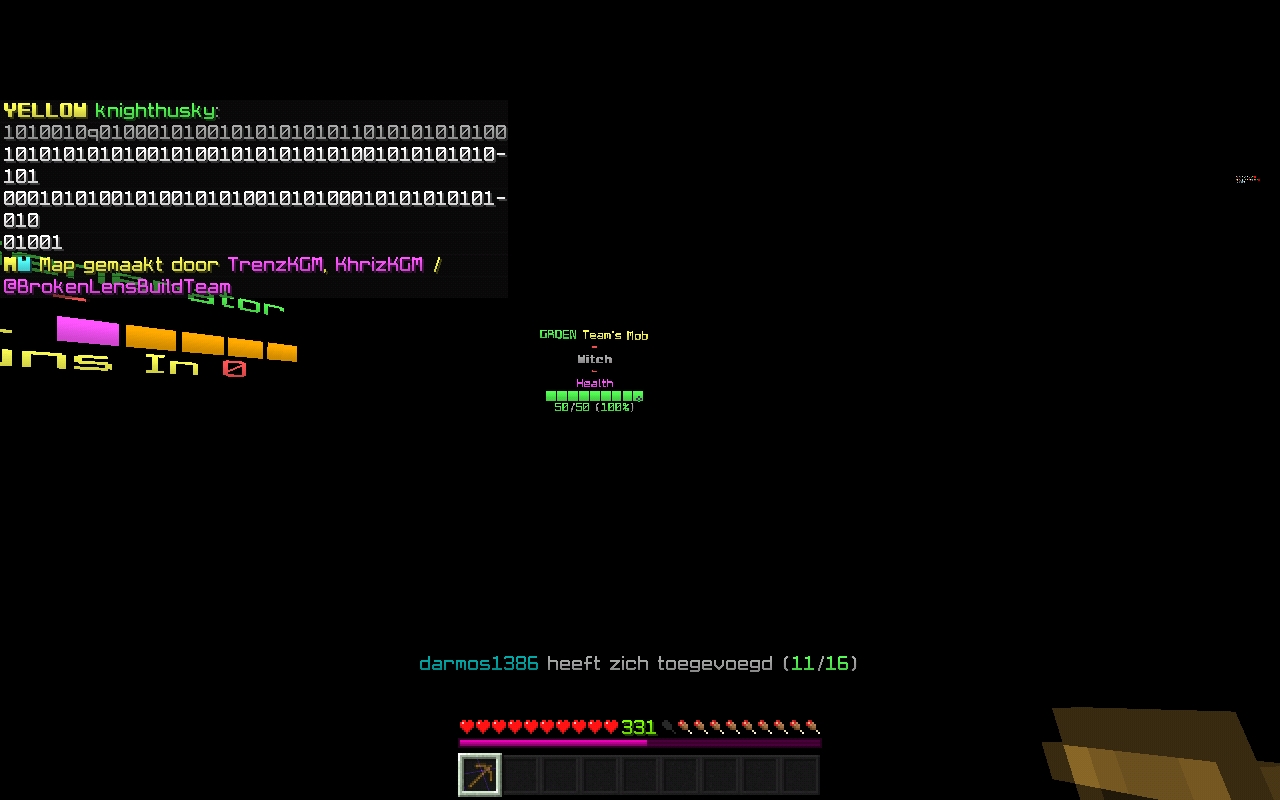Viewport: 1280px width, 800px height.
Task: Click the 'Witch' mob name tag
Action: point(595,359)
